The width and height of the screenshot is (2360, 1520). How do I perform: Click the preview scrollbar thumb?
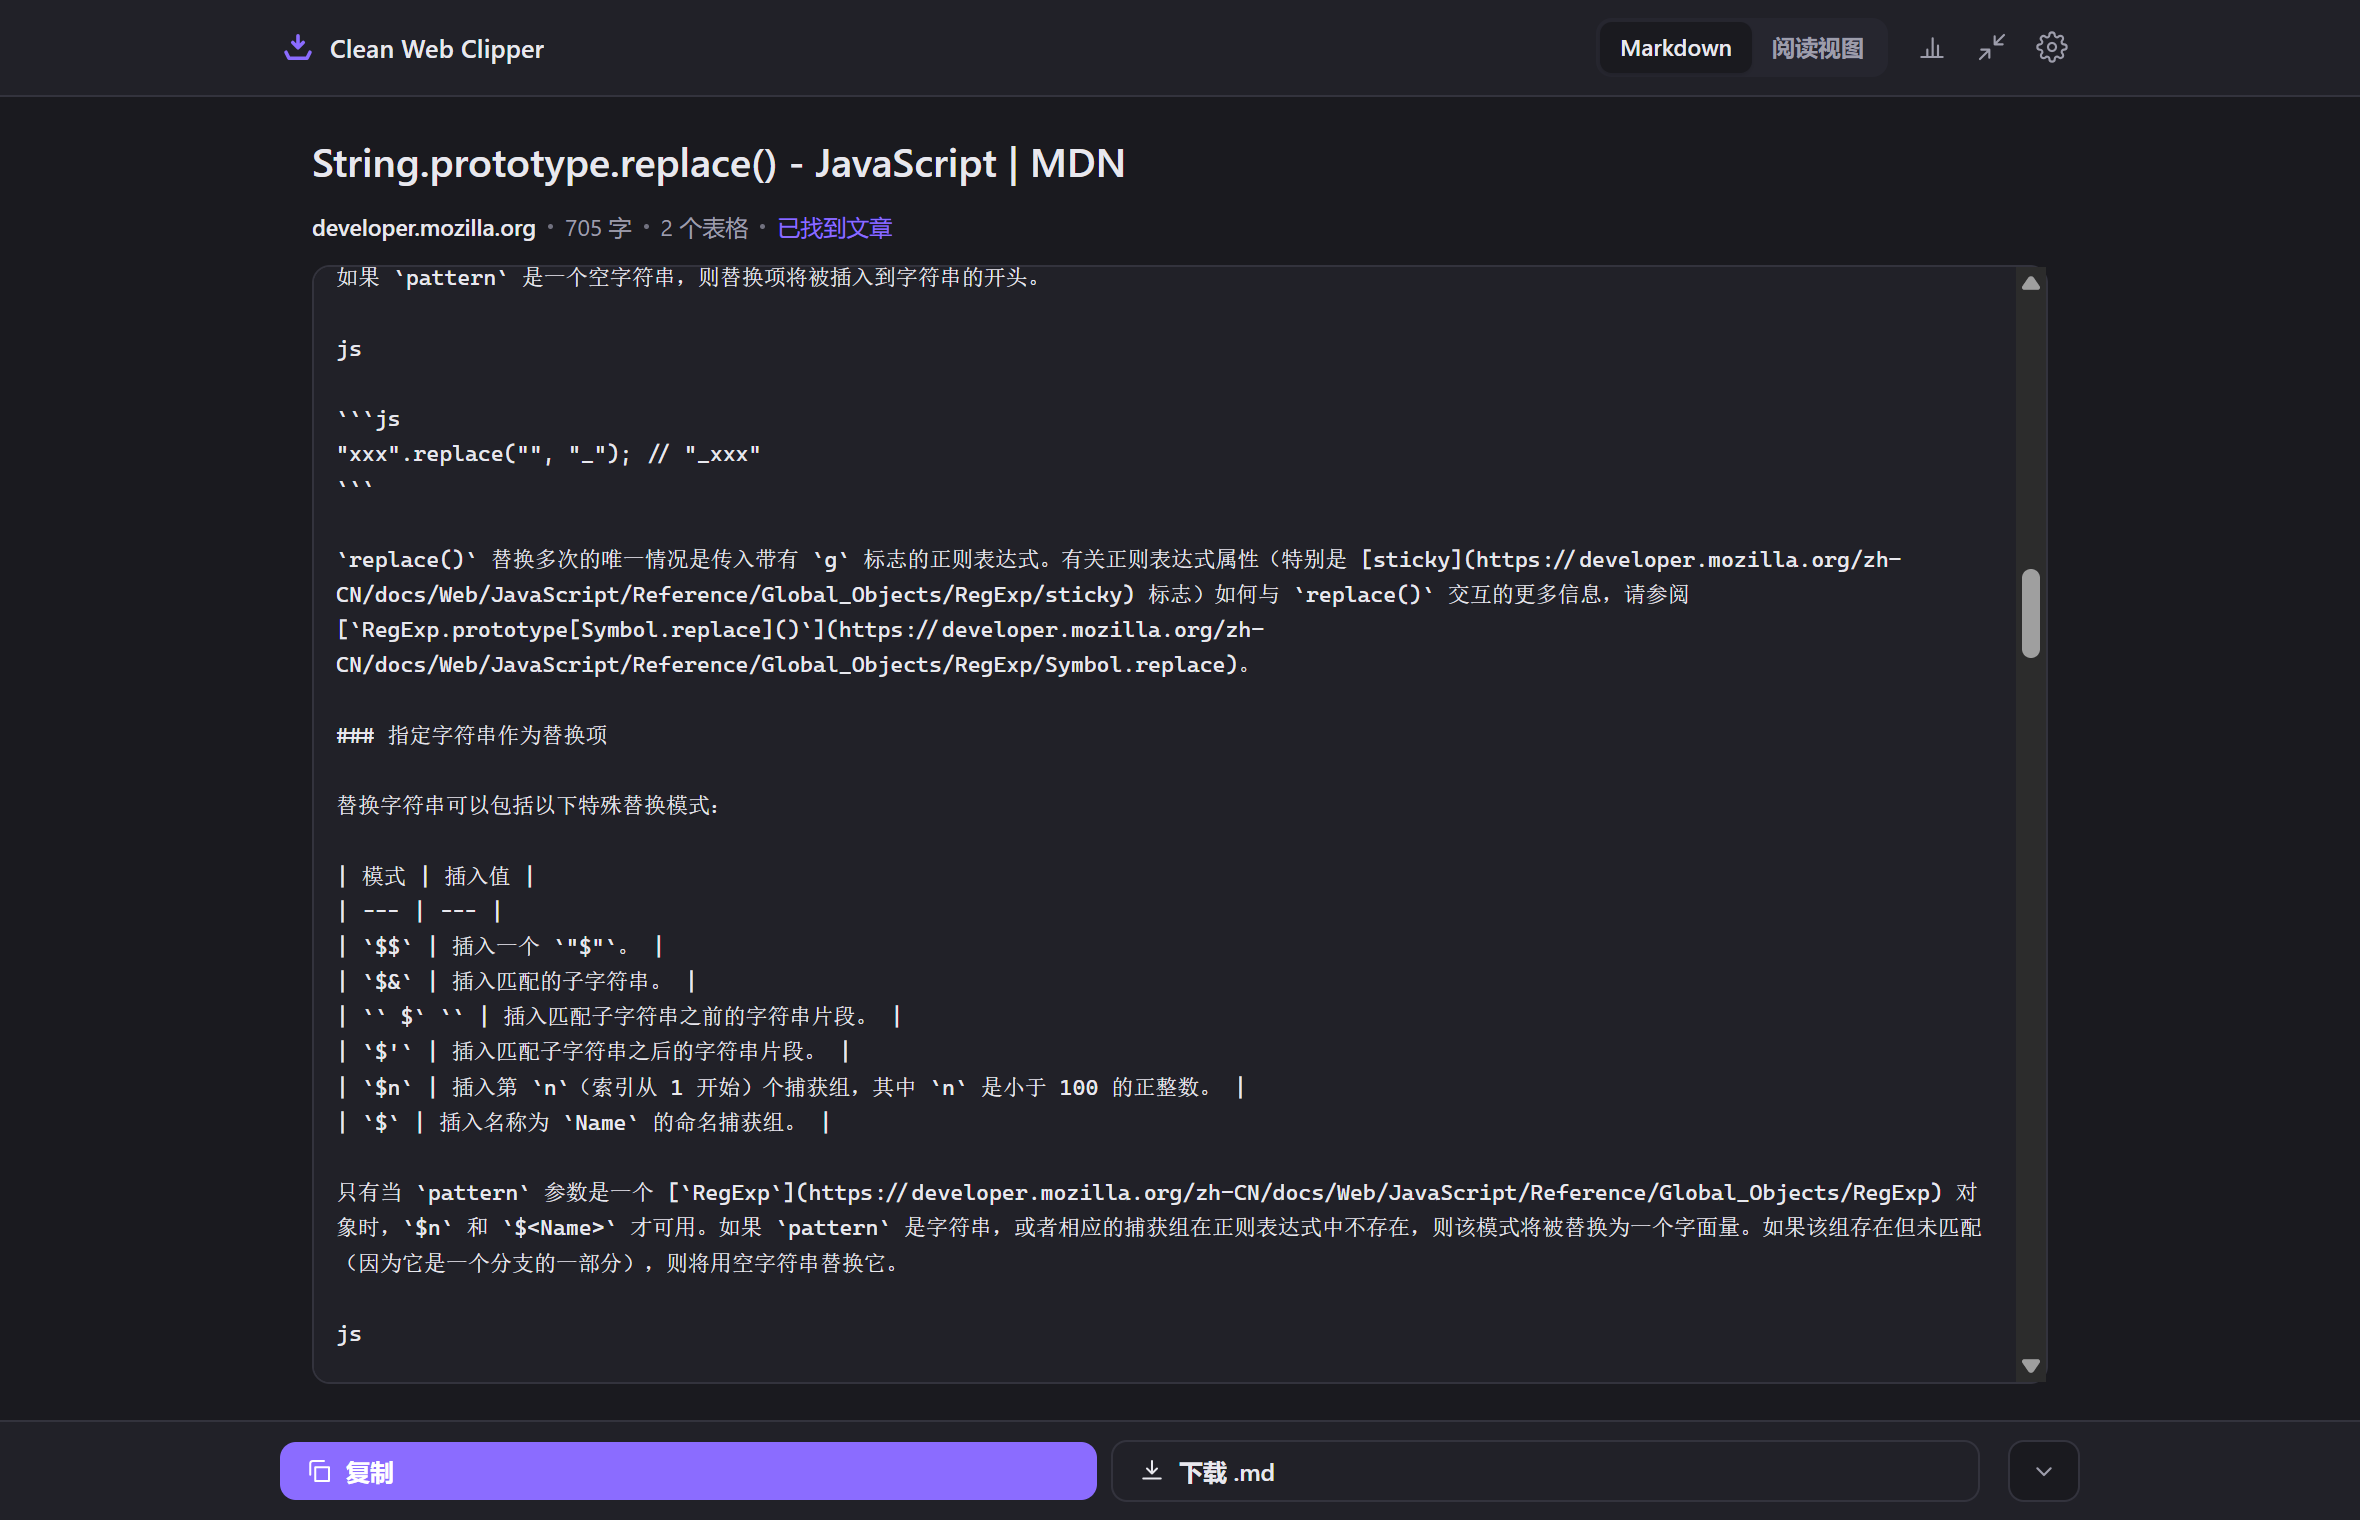2030,613
